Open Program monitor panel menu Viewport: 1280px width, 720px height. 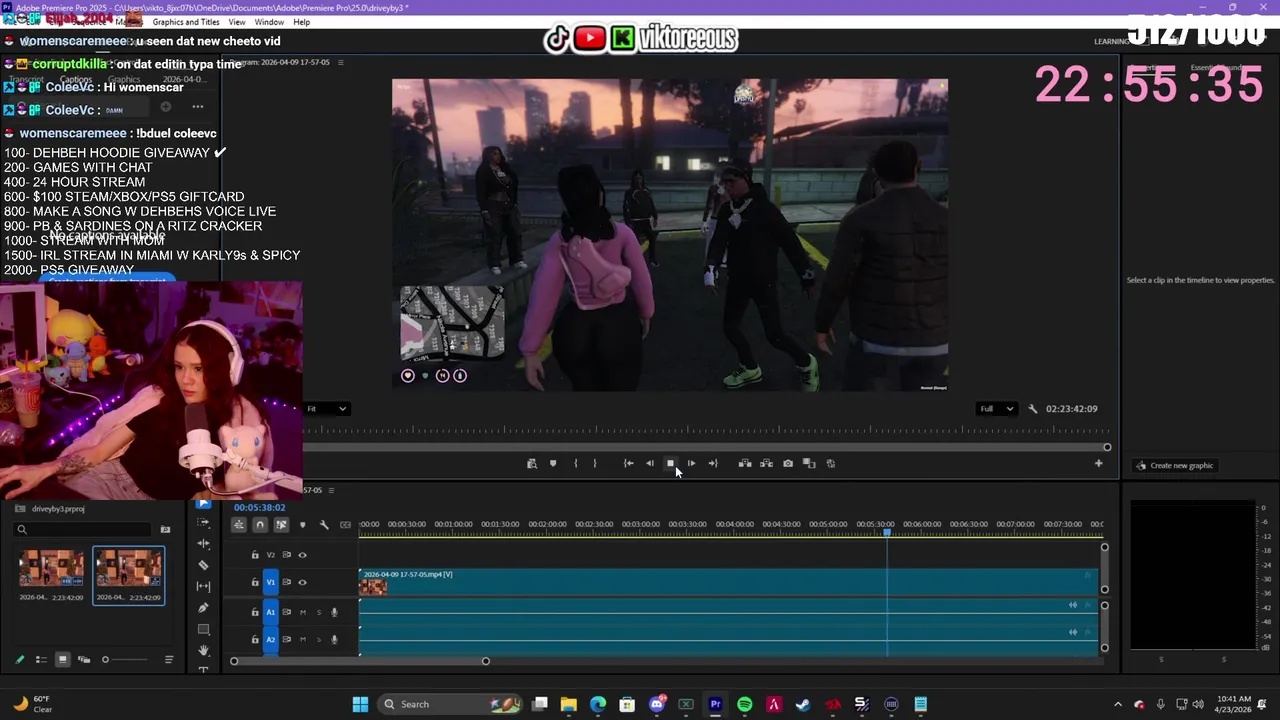[x=340, y=62]
